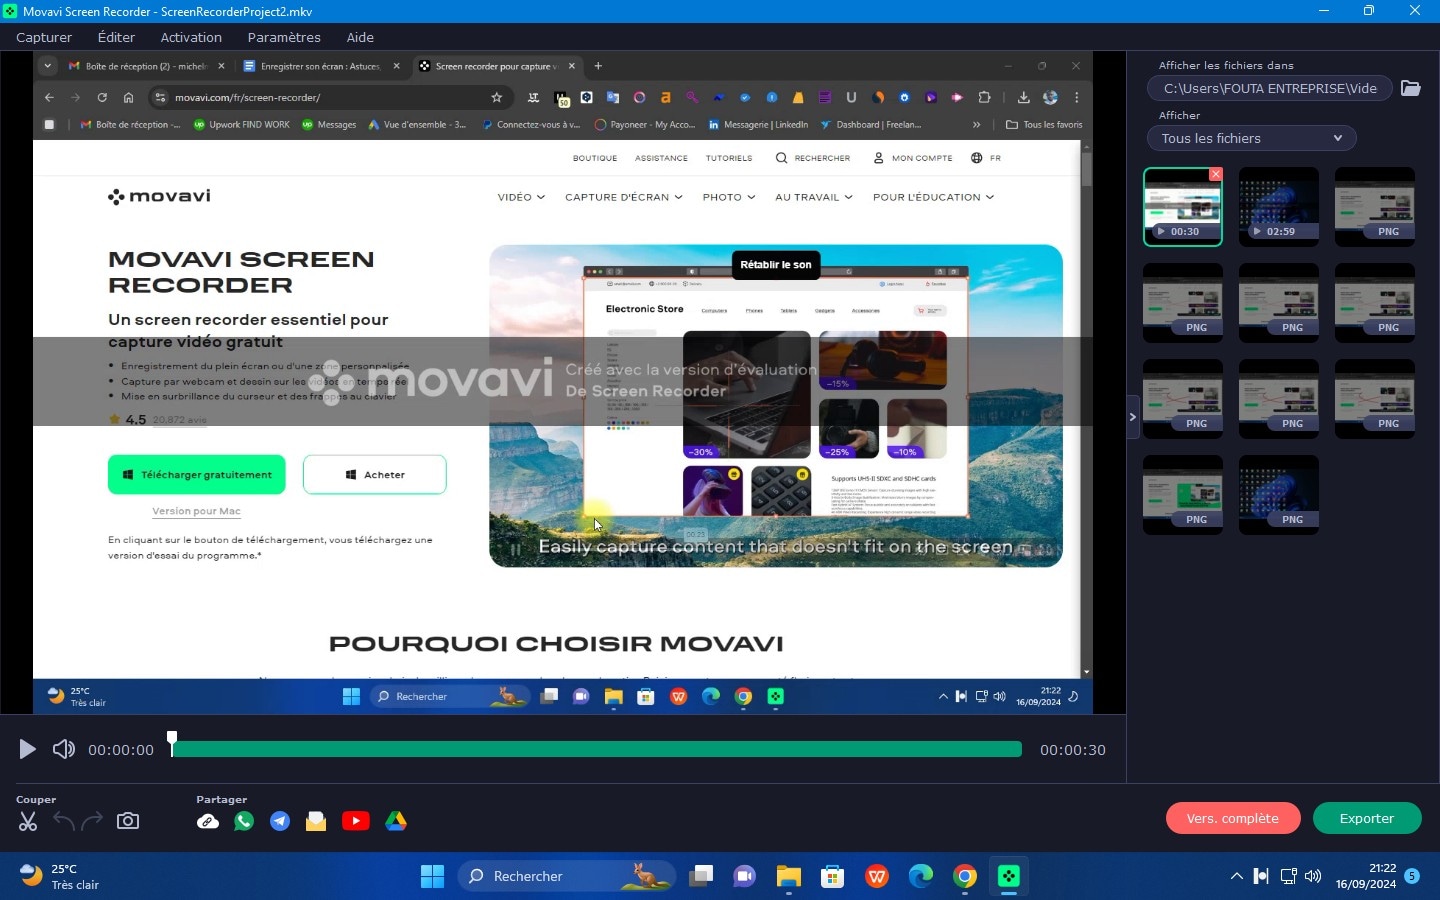Open the Tous les fichiers dropdown

(x=1251, y=138)
